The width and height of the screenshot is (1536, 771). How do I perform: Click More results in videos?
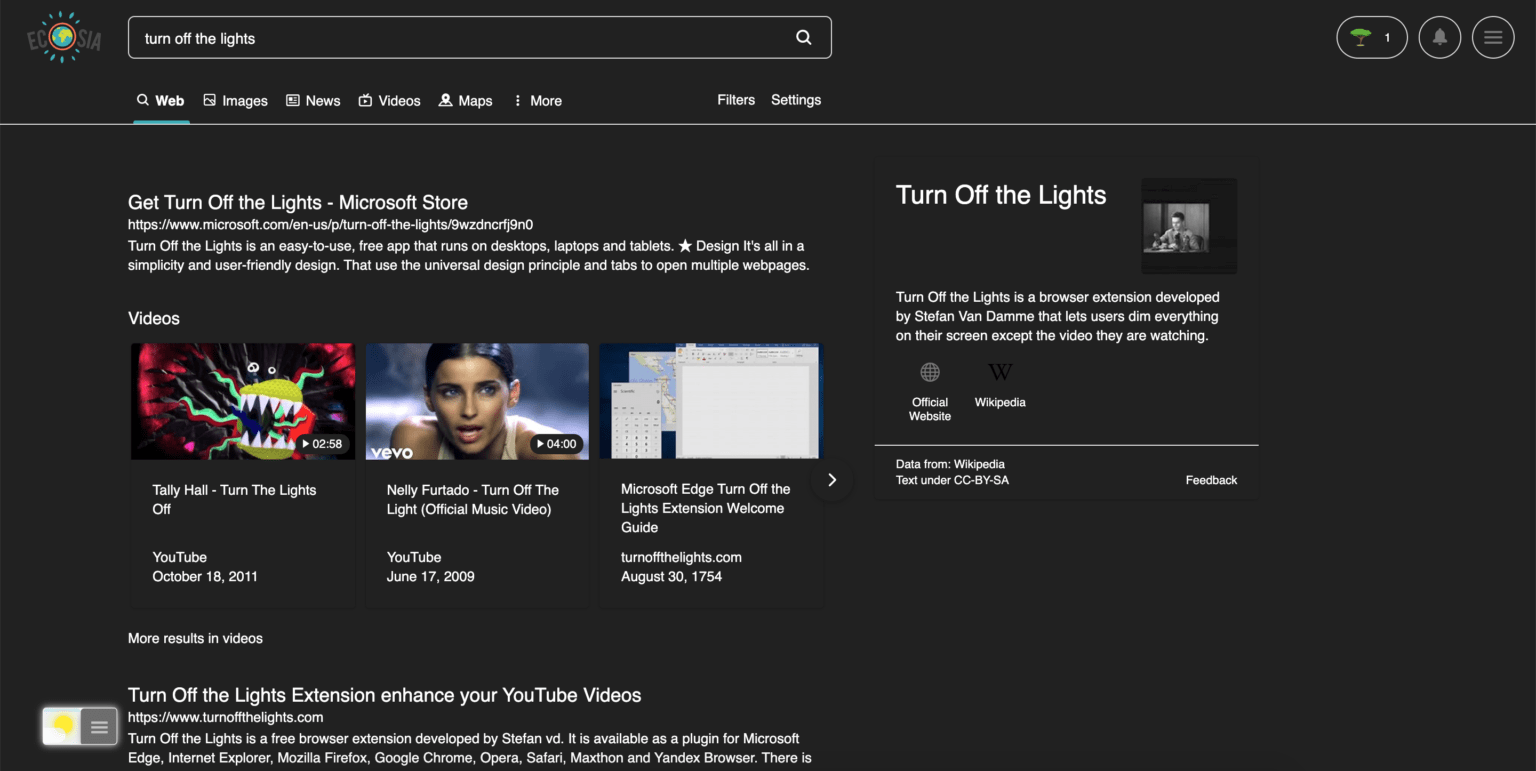coord(195,638)
